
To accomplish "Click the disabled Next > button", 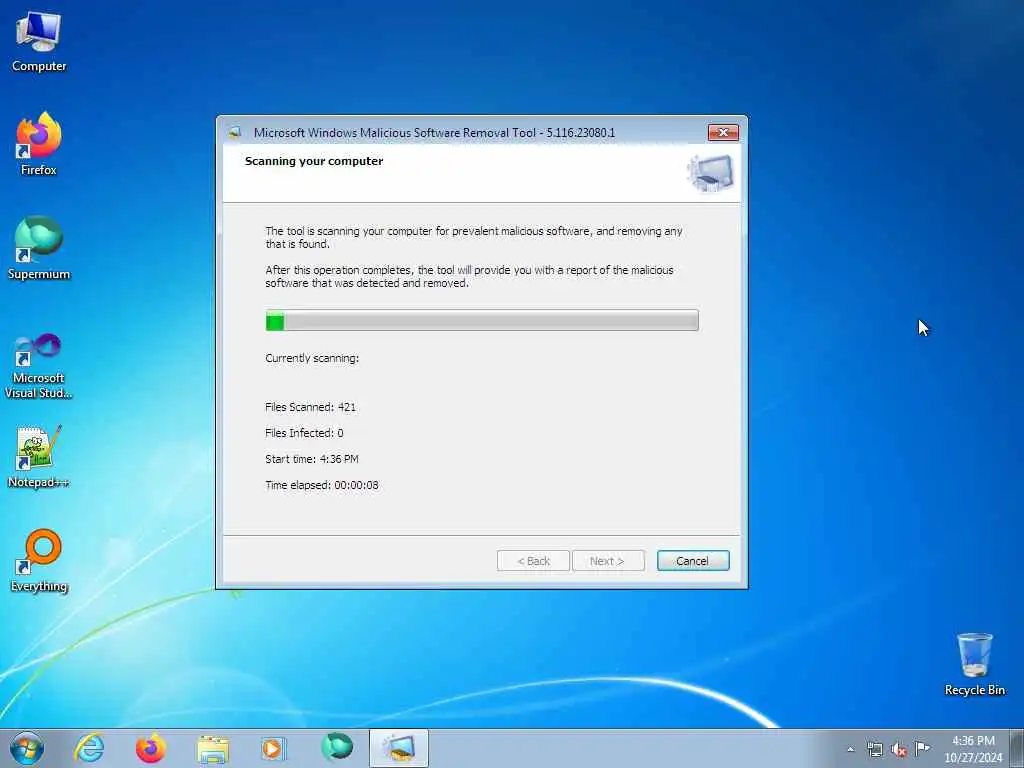I will (x=607, y=561).
